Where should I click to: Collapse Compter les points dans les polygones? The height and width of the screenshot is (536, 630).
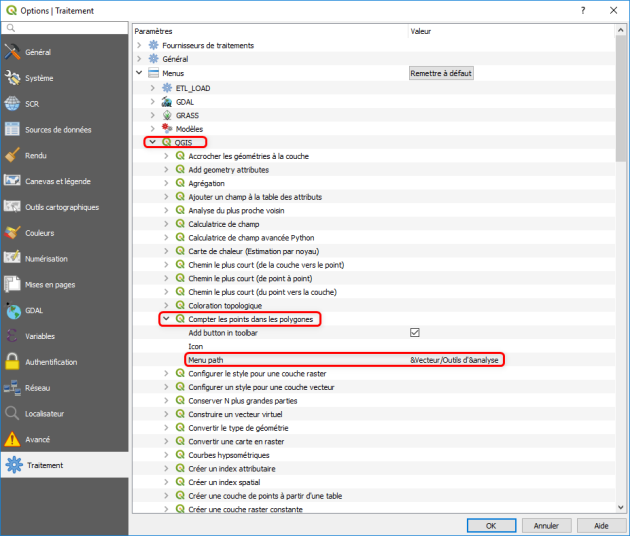coord(166,319)
